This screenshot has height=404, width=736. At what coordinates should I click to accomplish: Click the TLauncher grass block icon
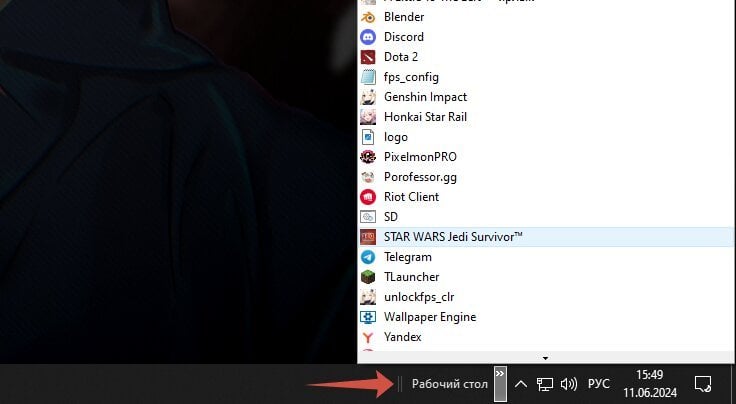[368, 277]
